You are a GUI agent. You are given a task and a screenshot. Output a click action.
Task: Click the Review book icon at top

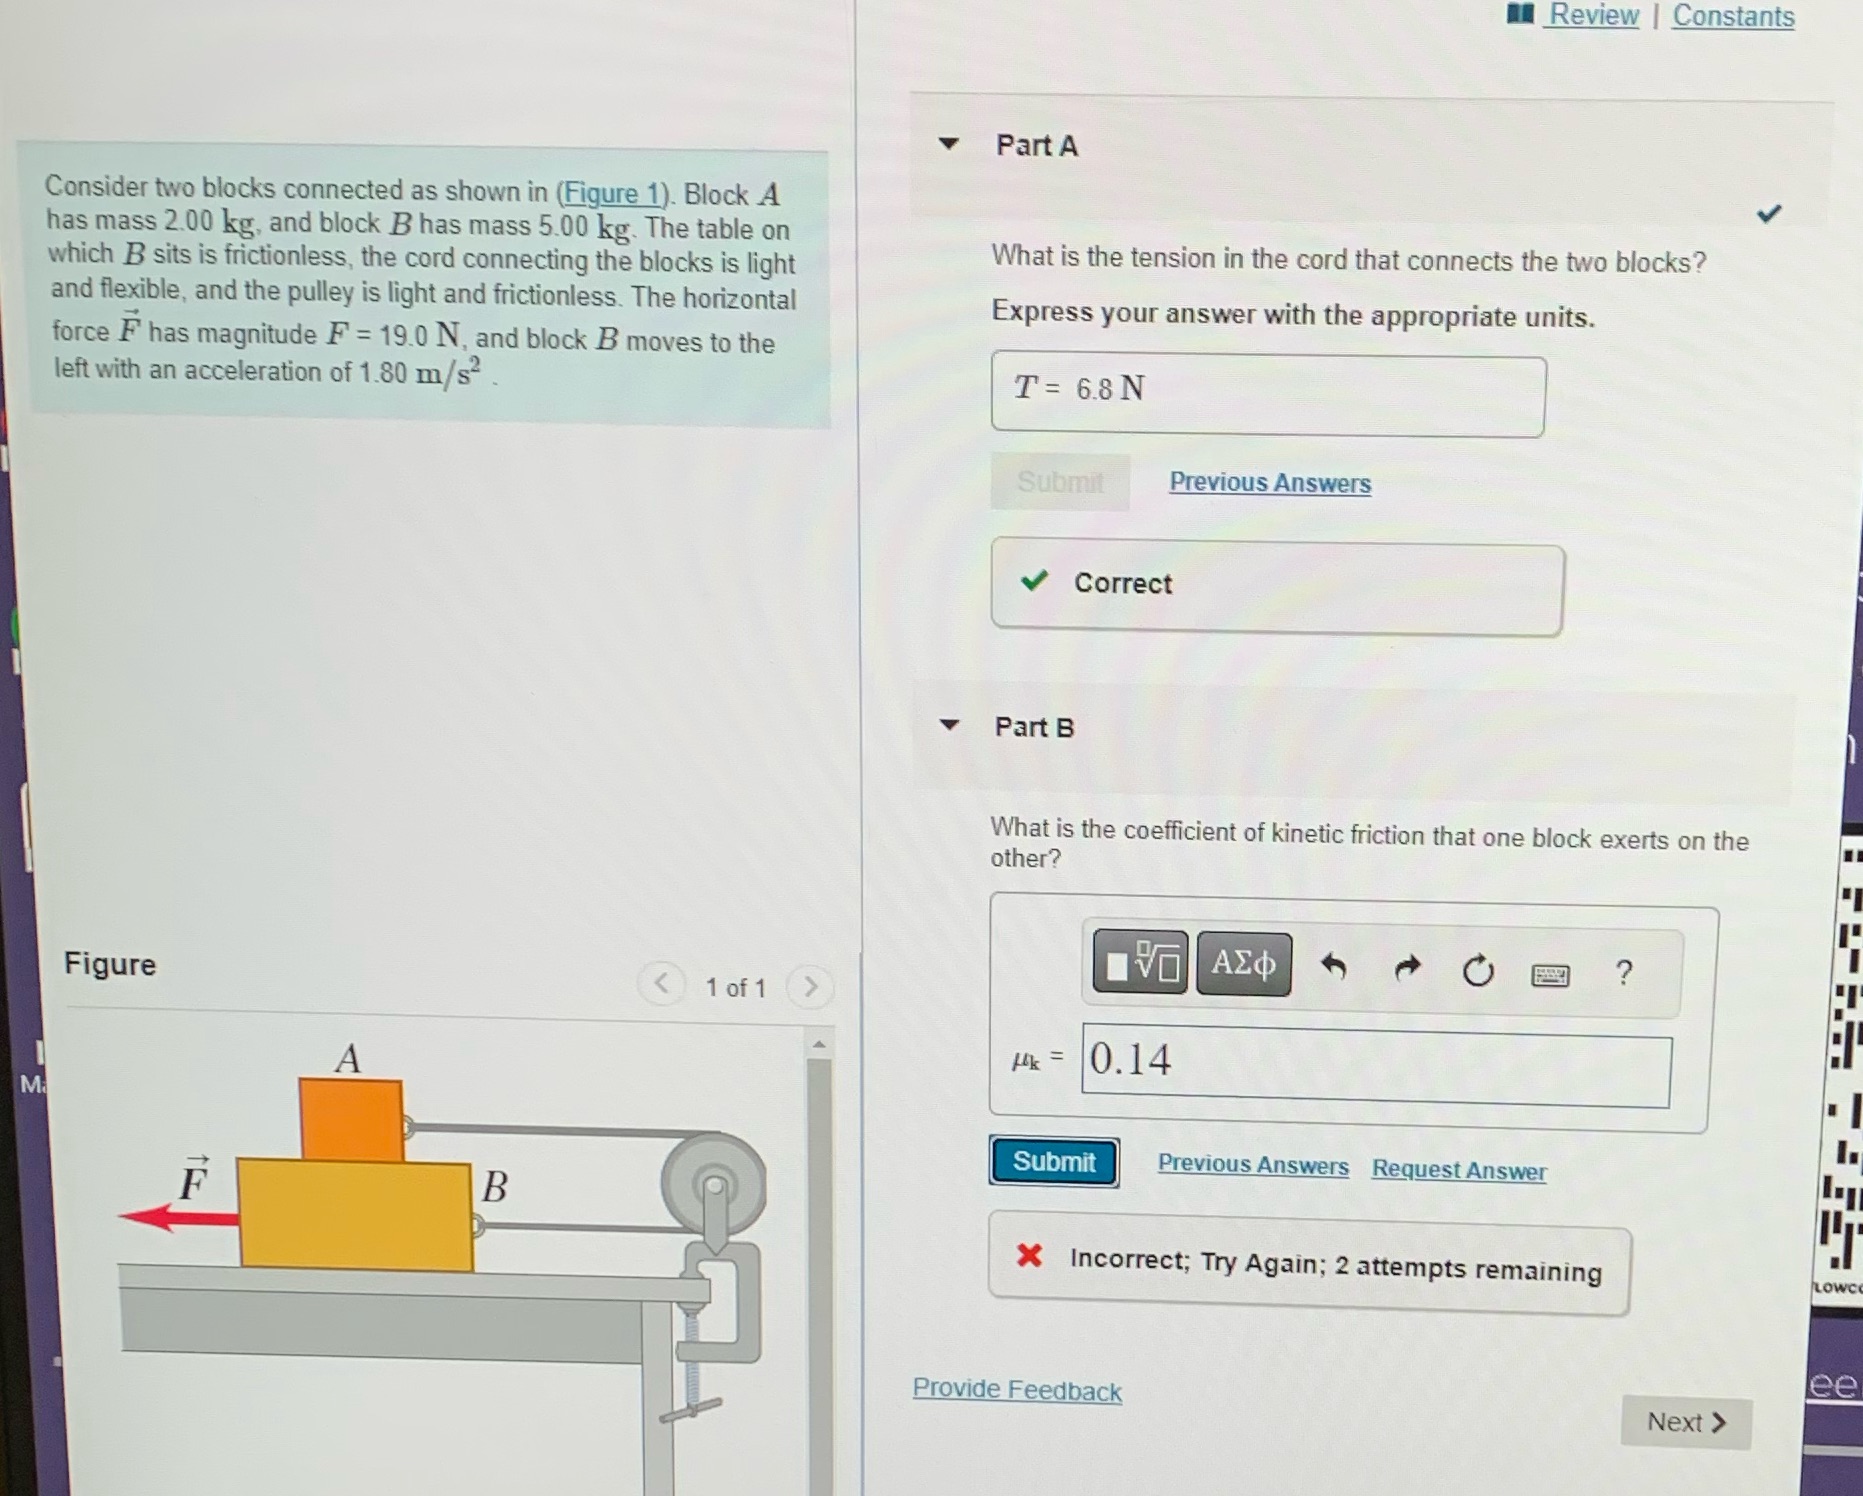tap(1521, 16)
